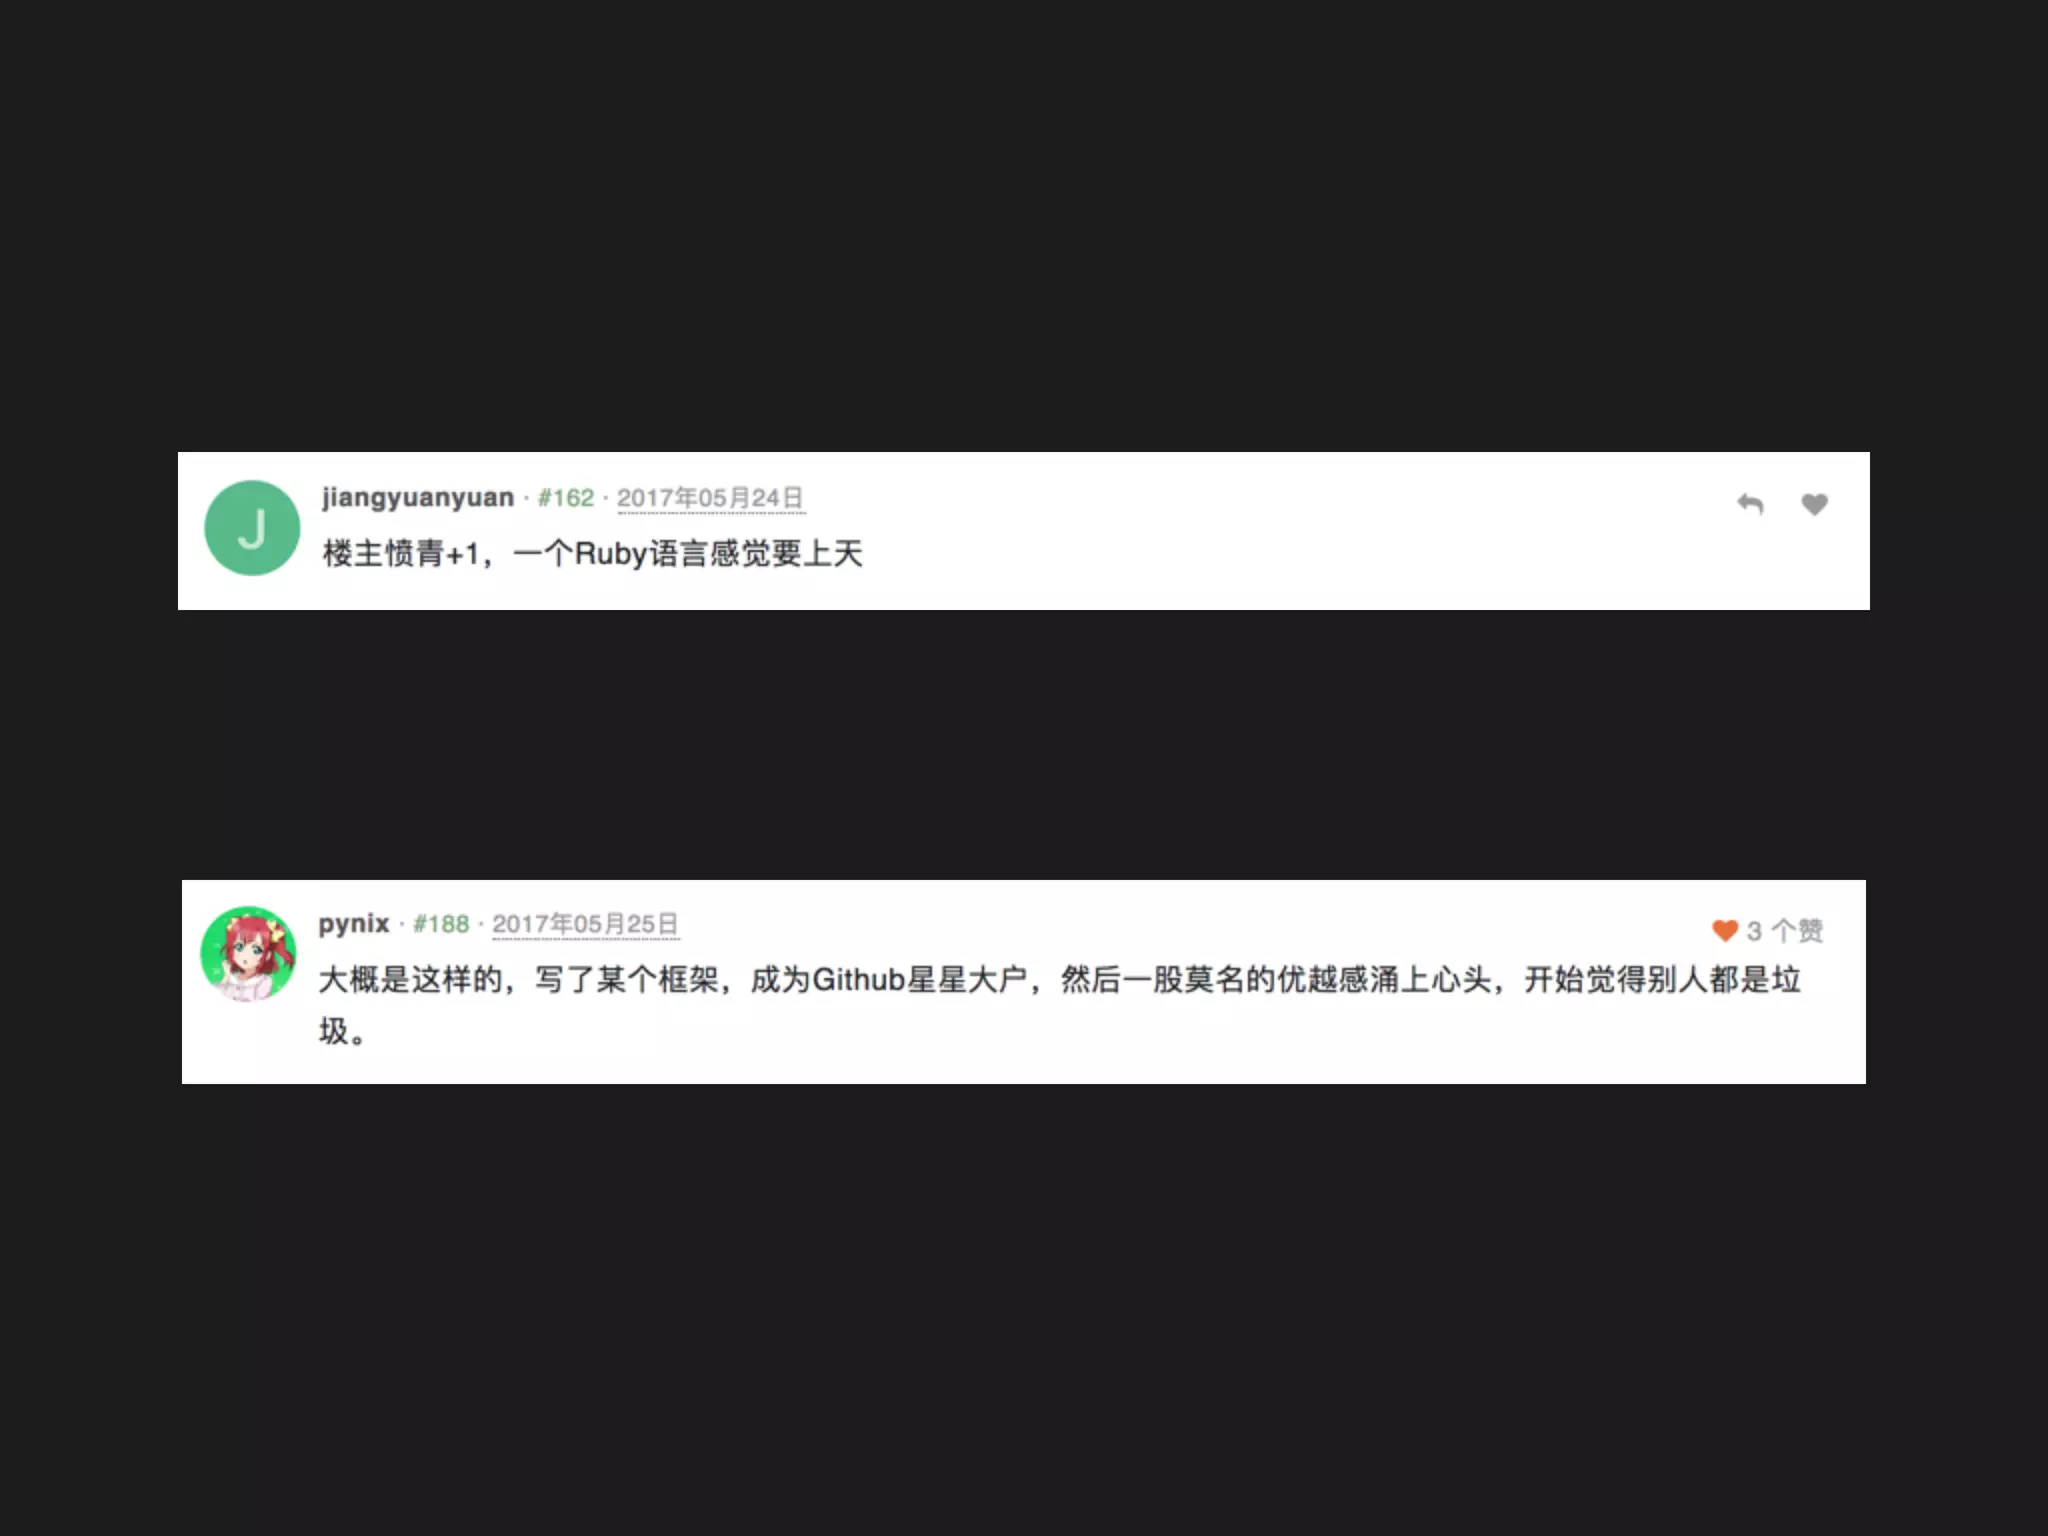
Task: Open pynix's user profile name
Action: point(354,923)
